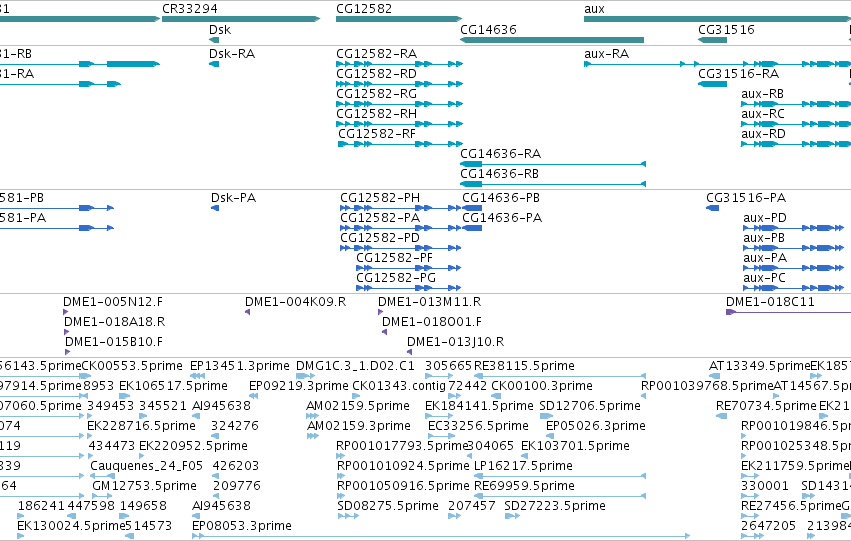Click the Dsk-RA transcript label
Image resolution: width=851 pixels, height=541 pixels.
232,54
